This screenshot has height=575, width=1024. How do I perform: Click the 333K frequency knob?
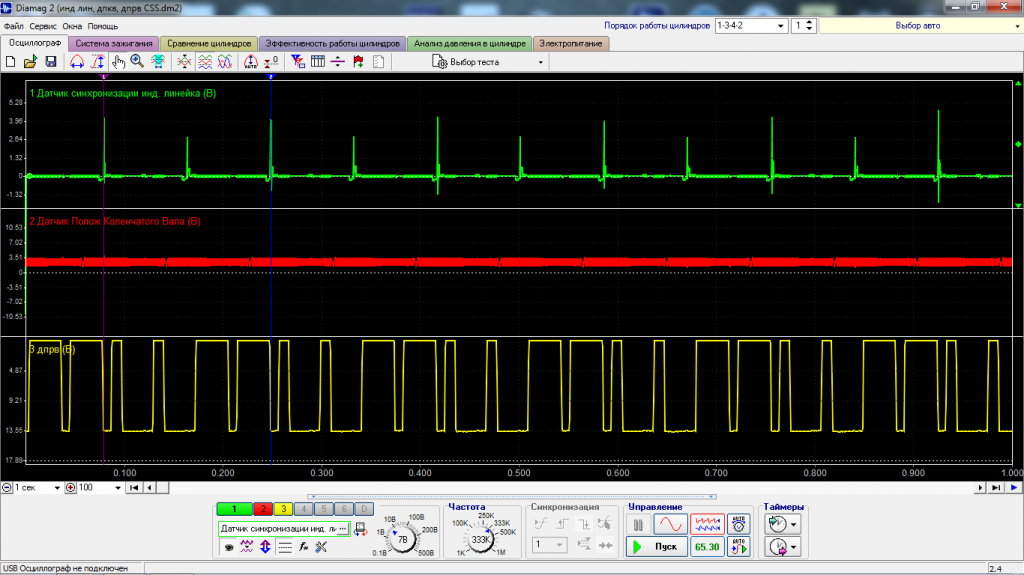click(481, 539)
